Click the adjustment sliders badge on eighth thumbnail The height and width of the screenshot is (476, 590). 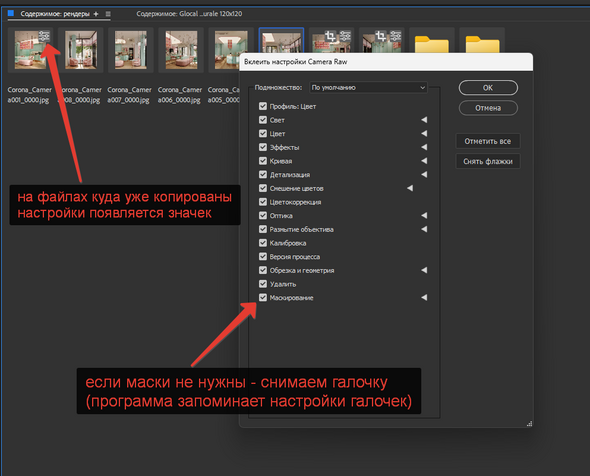[395, 36]
